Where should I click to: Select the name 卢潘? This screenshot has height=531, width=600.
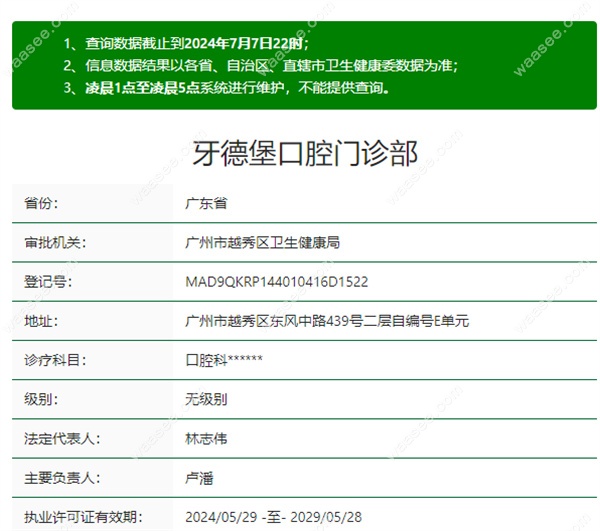(x=199, y=478)
